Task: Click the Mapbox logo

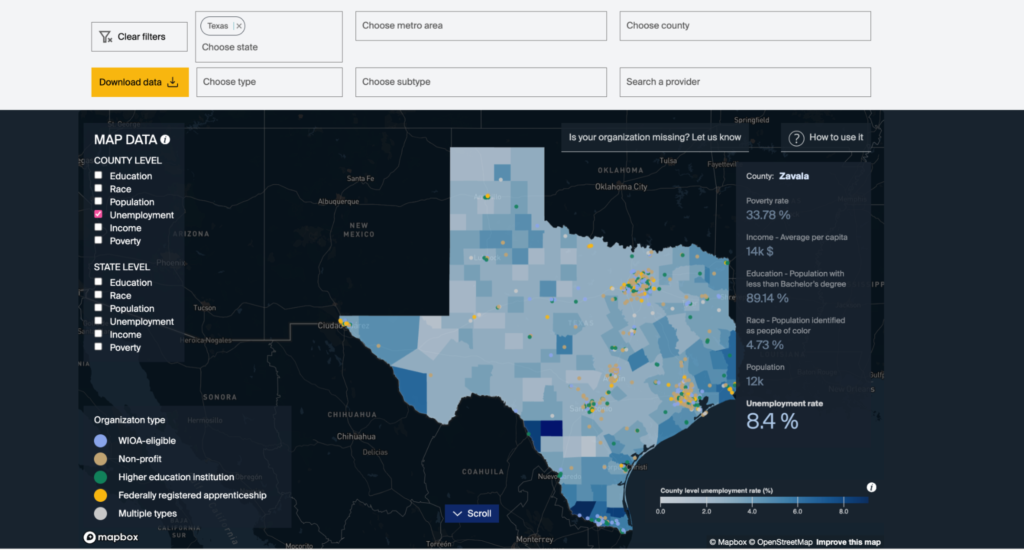Action: 111,537
